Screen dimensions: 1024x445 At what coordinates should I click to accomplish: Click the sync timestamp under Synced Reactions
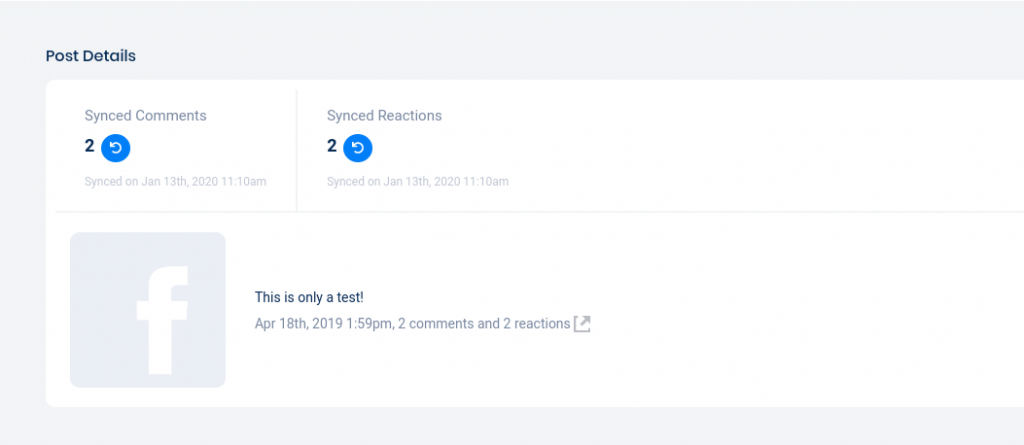point(417,182)
